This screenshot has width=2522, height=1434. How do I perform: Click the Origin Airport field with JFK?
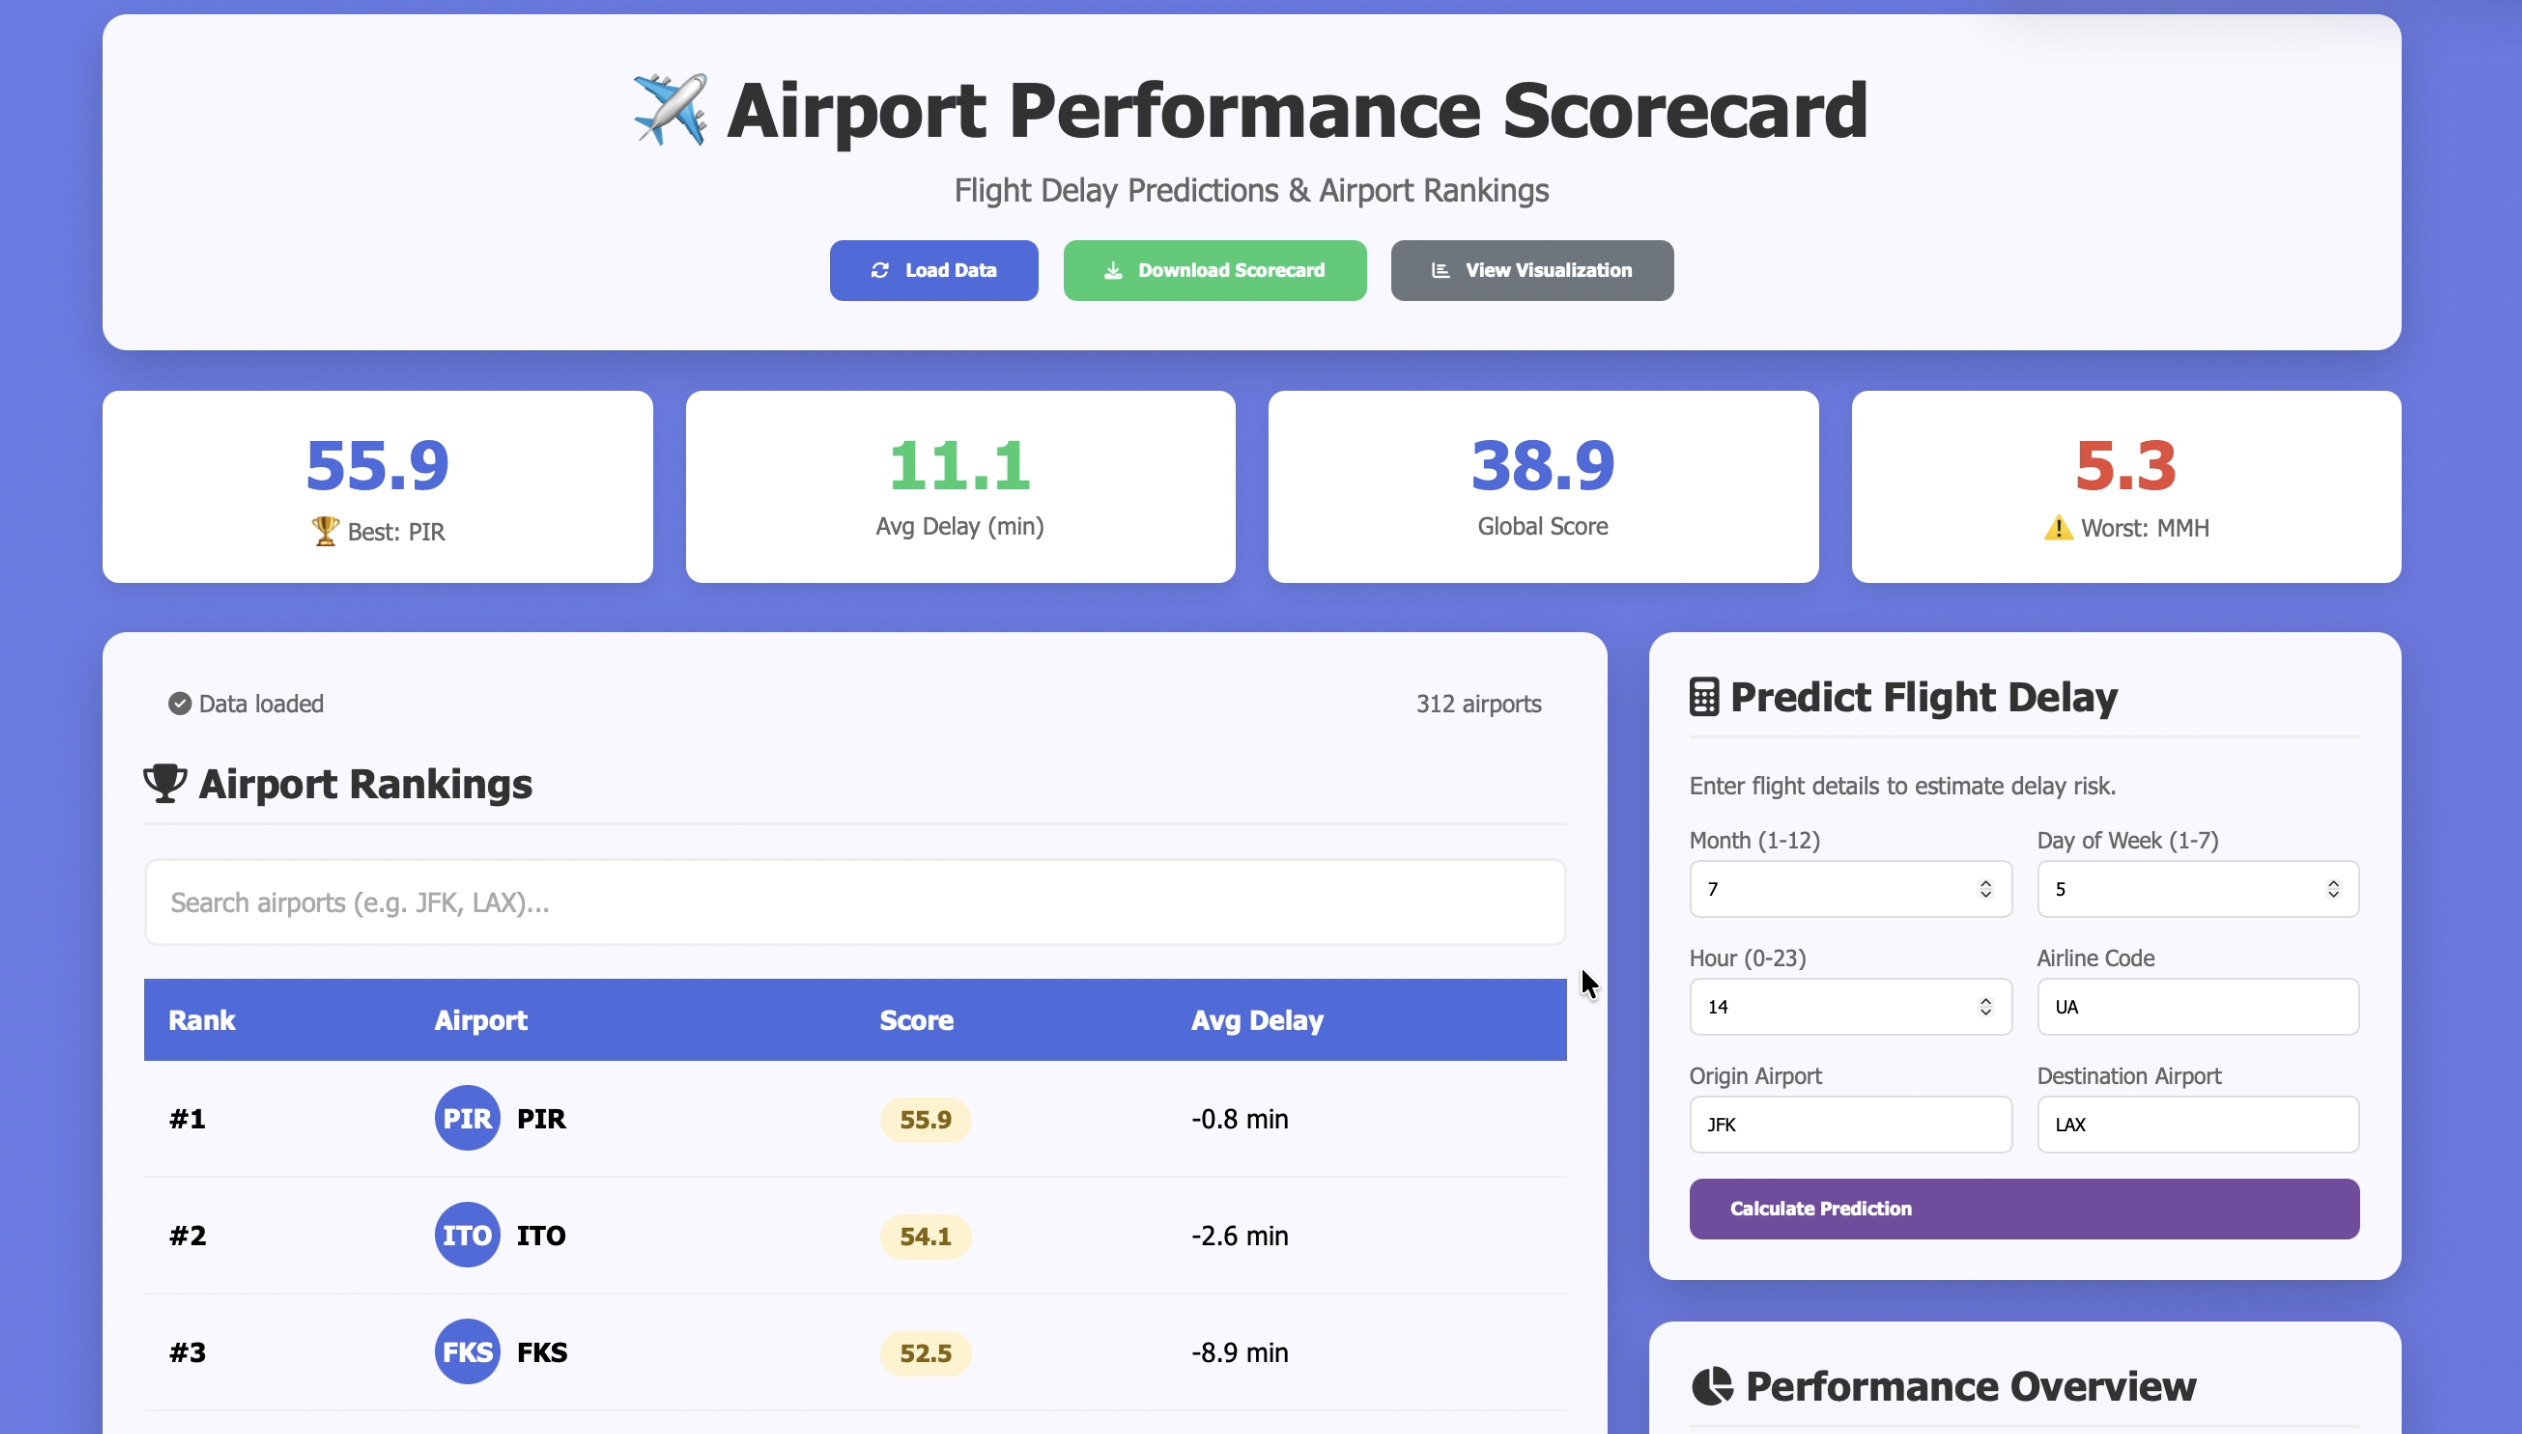tap(1850, 1125)
